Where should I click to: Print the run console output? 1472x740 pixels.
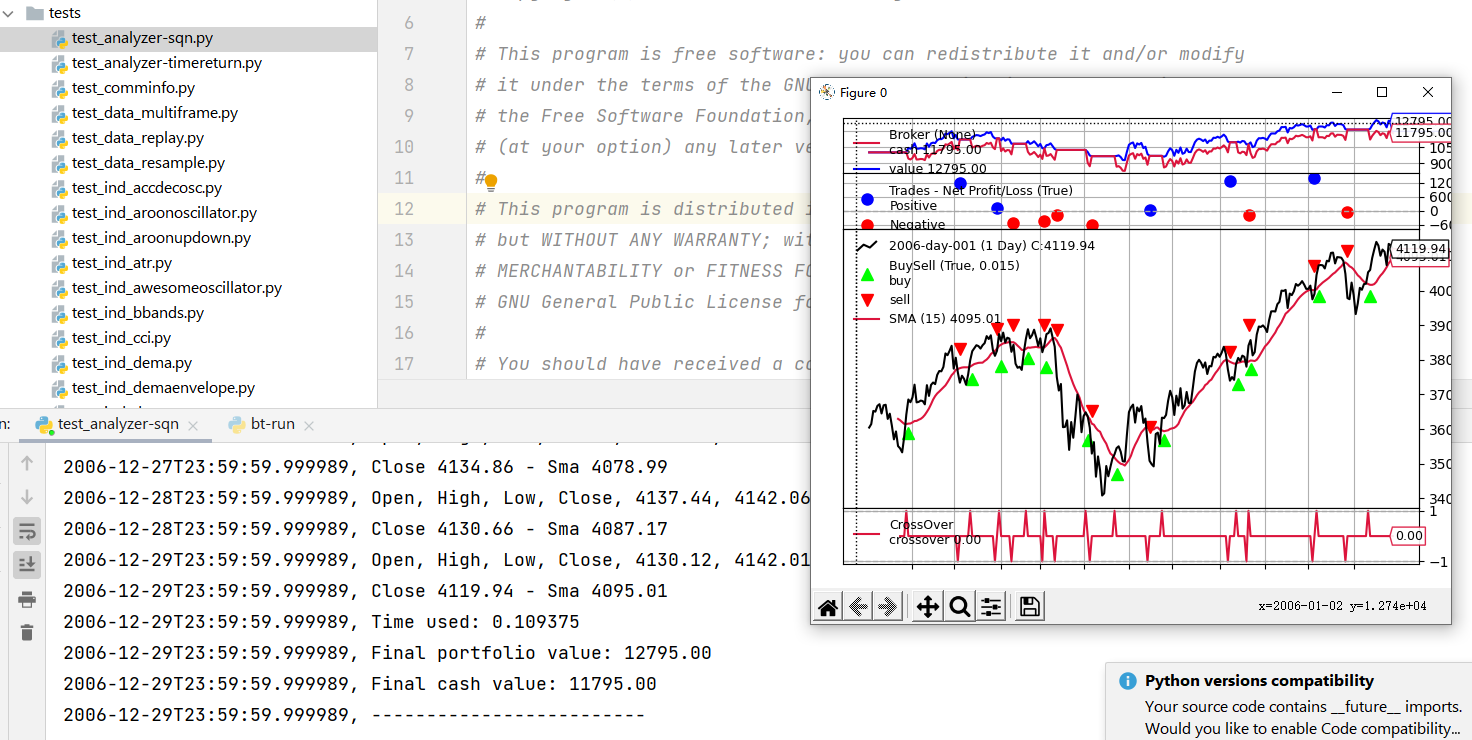point(27,600)
